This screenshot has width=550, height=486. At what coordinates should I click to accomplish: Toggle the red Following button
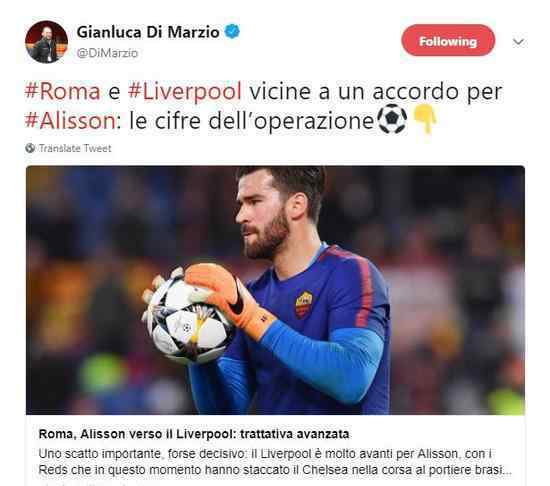[448, 41]
